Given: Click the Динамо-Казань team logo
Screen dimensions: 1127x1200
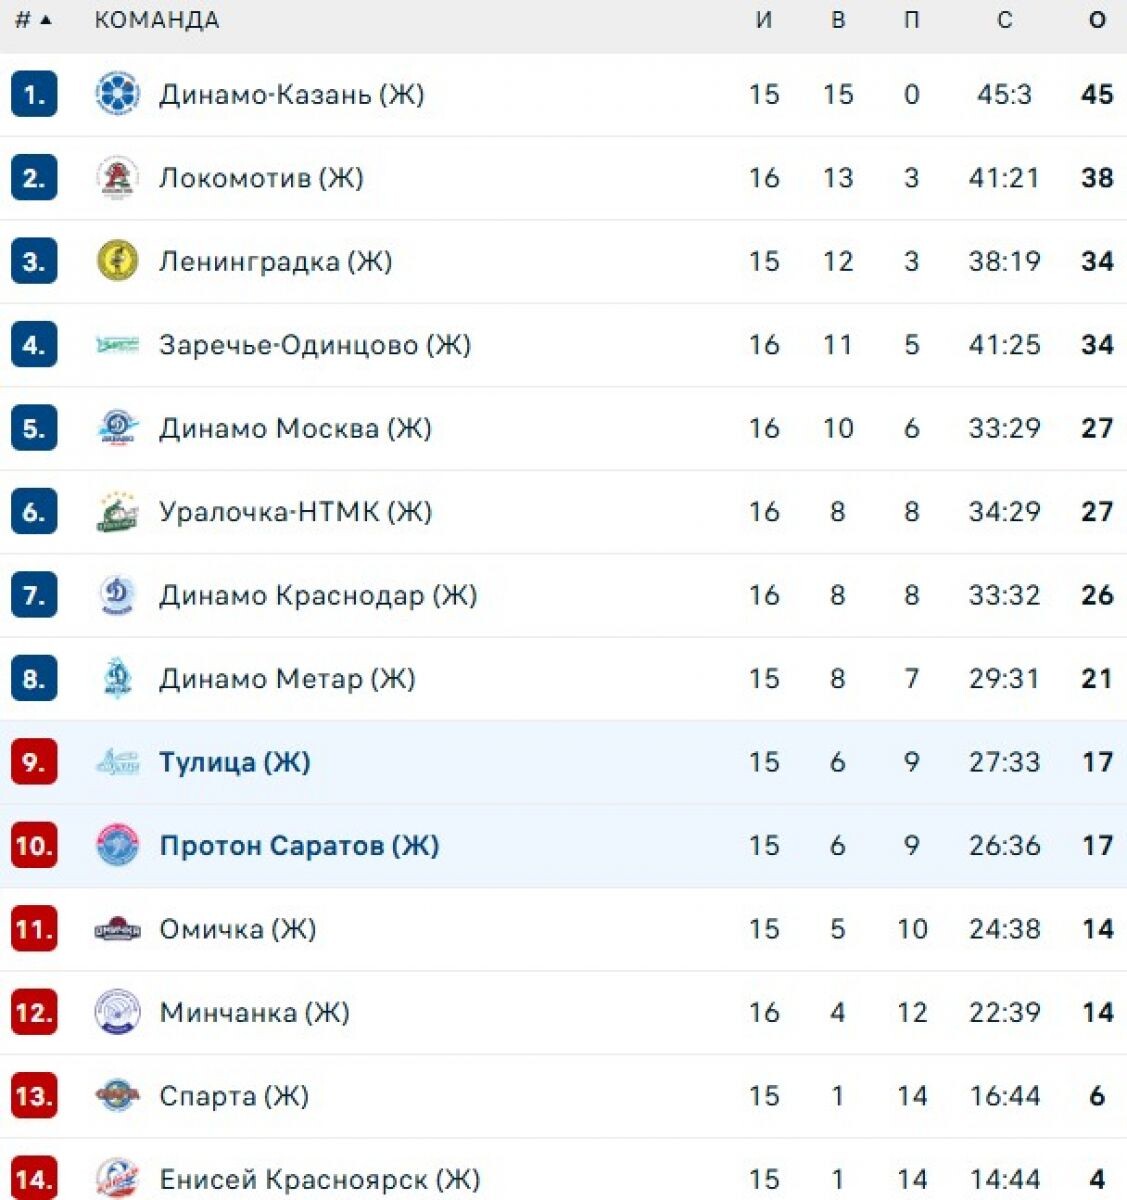Looking at the screenshot, I should click(x=120, y=94).
